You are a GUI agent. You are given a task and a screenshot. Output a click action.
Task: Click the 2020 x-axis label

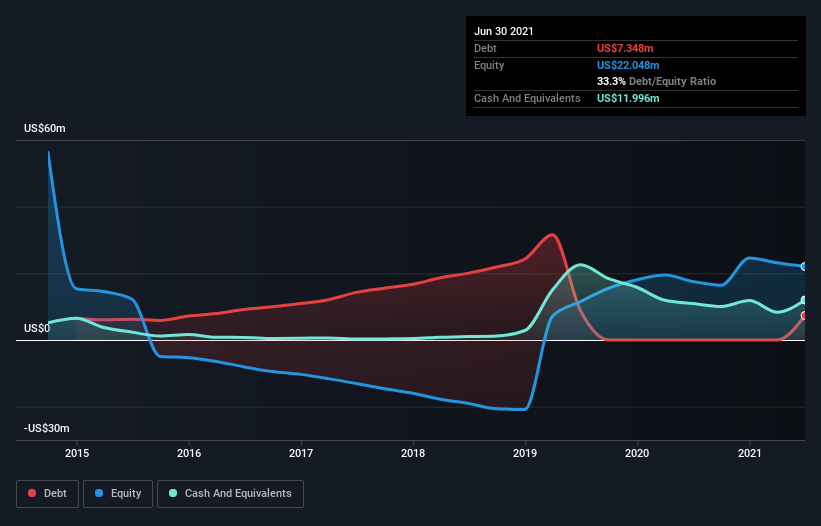[637, 453]
